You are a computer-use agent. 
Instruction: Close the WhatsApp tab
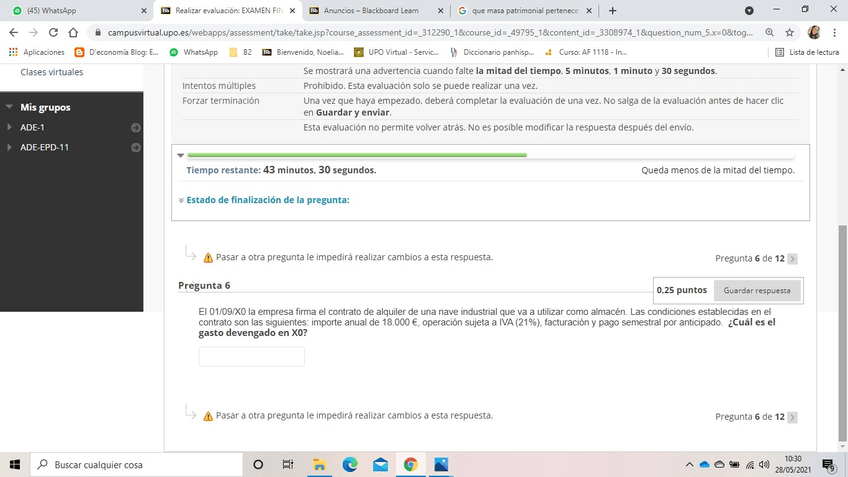click(x=143, y=10)
